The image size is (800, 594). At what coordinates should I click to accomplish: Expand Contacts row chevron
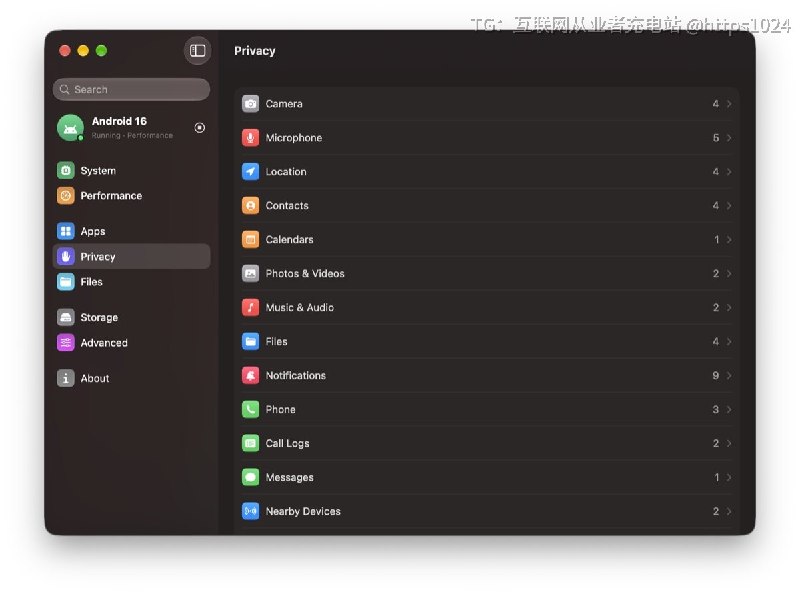729,206
